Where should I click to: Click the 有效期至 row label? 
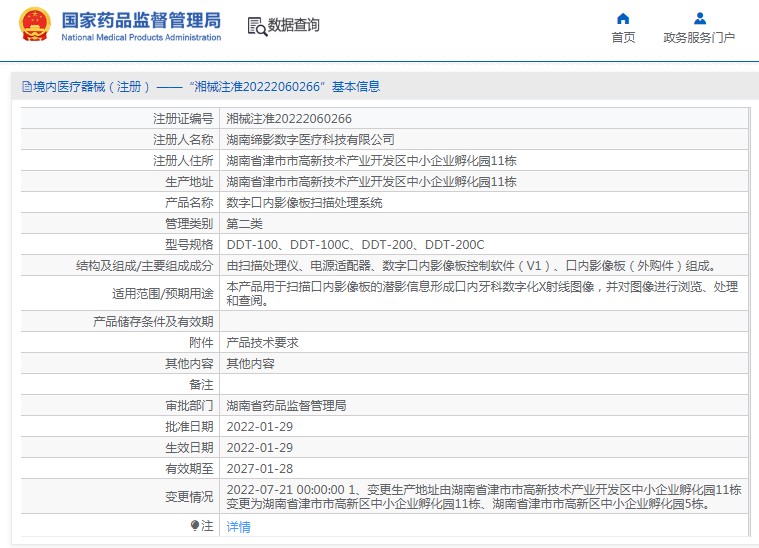coord(189,469)
